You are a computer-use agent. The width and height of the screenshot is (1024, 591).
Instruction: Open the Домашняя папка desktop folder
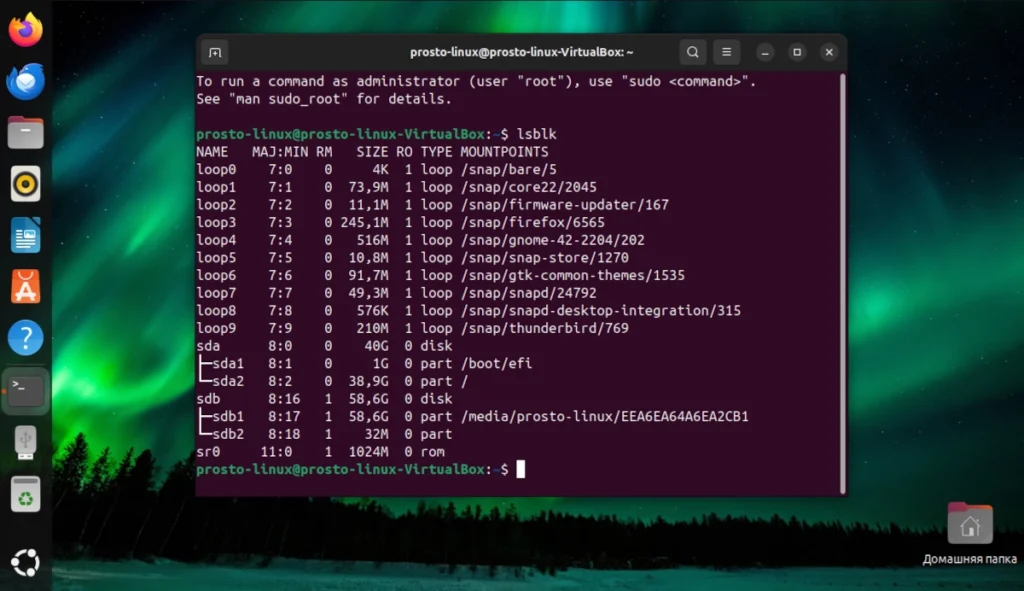click(970, 533)
